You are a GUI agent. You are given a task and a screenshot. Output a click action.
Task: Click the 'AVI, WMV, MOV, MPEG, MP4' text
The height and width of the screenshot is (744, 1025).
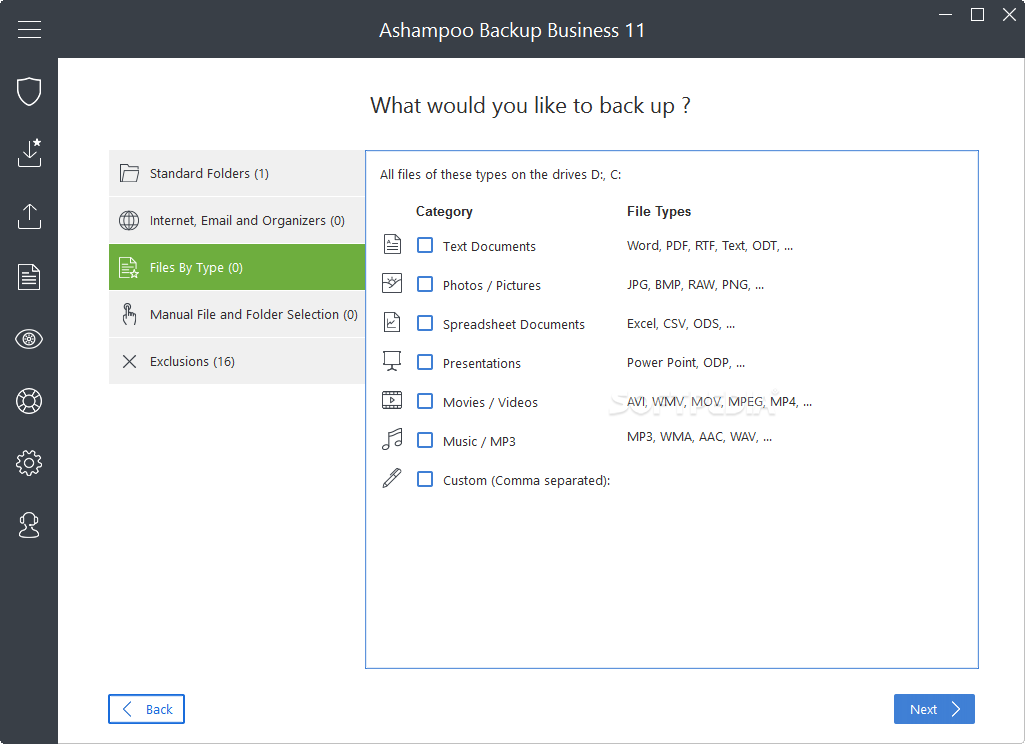(719, 402)
